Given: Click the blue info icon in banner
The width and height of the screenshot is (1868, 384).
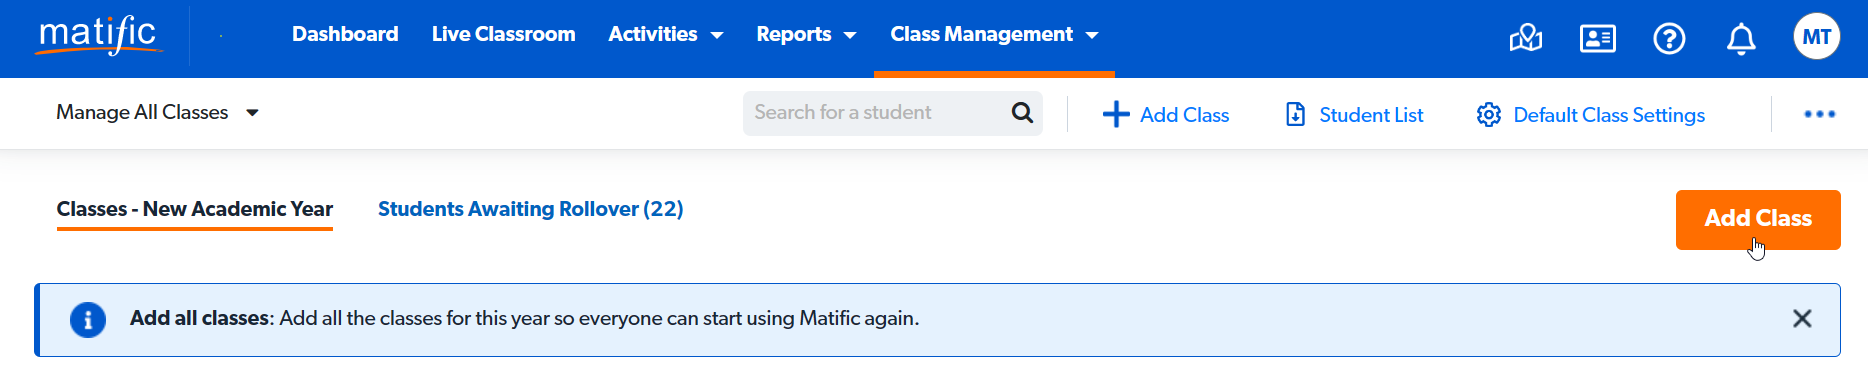Looking at the screenshot, I should [x=88, y=320].
